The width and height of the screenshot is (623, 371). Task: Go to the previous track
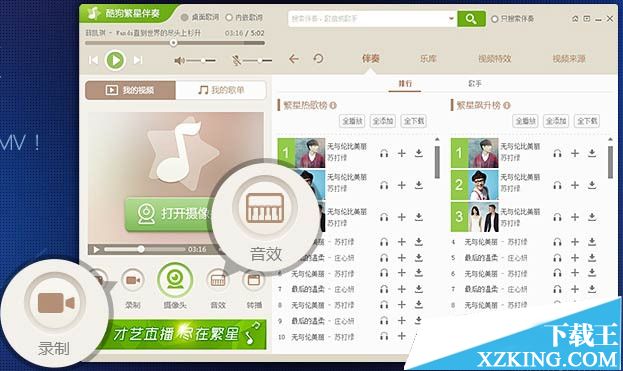[x=93, y=60]
